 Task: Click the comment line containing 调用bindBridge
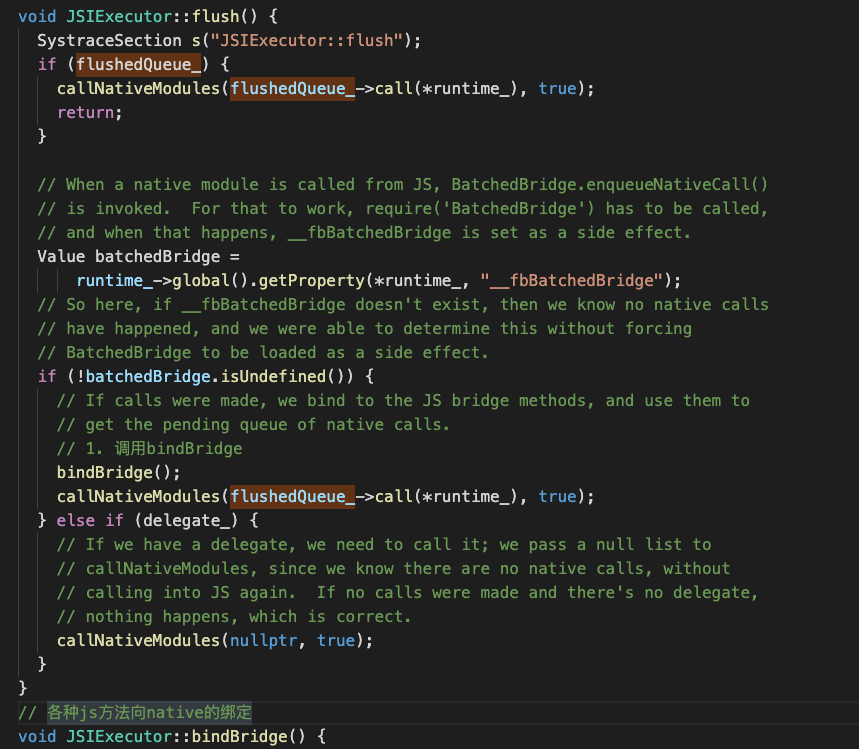pos(149,448)
